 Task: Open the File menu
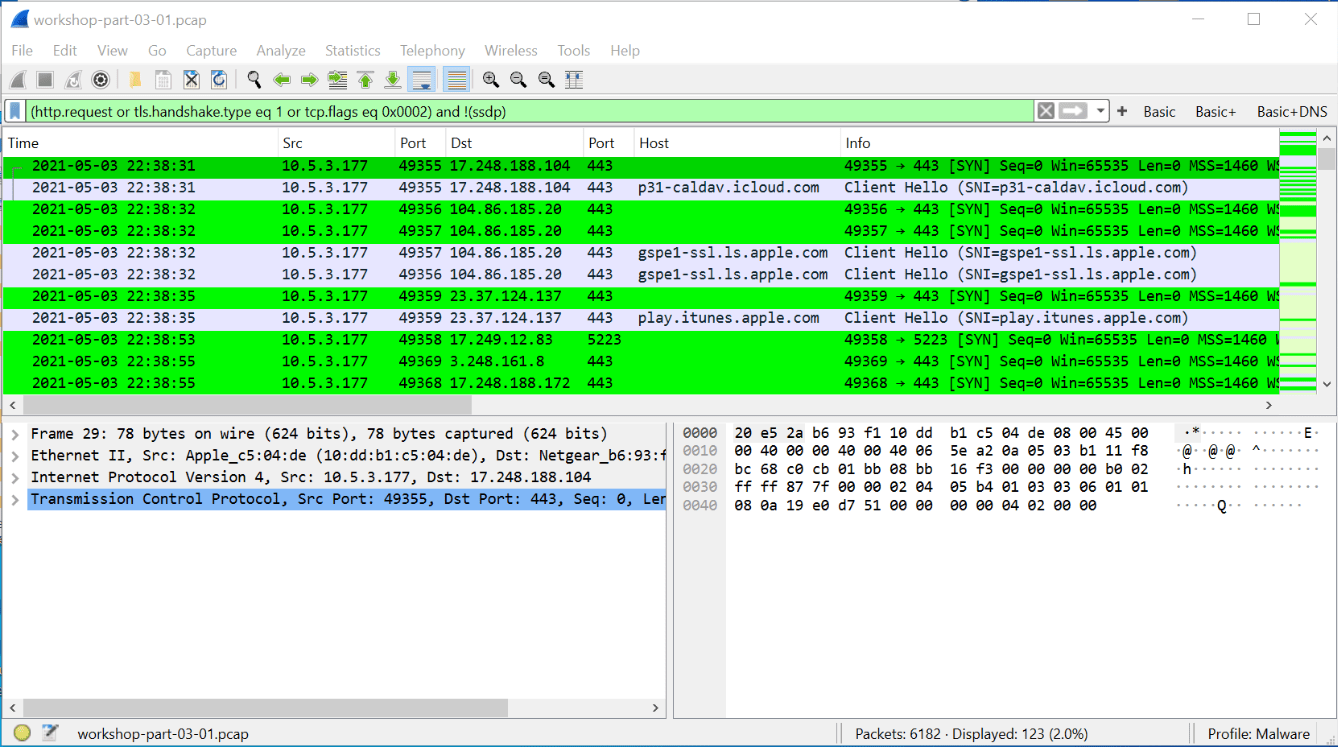(22, 50)
